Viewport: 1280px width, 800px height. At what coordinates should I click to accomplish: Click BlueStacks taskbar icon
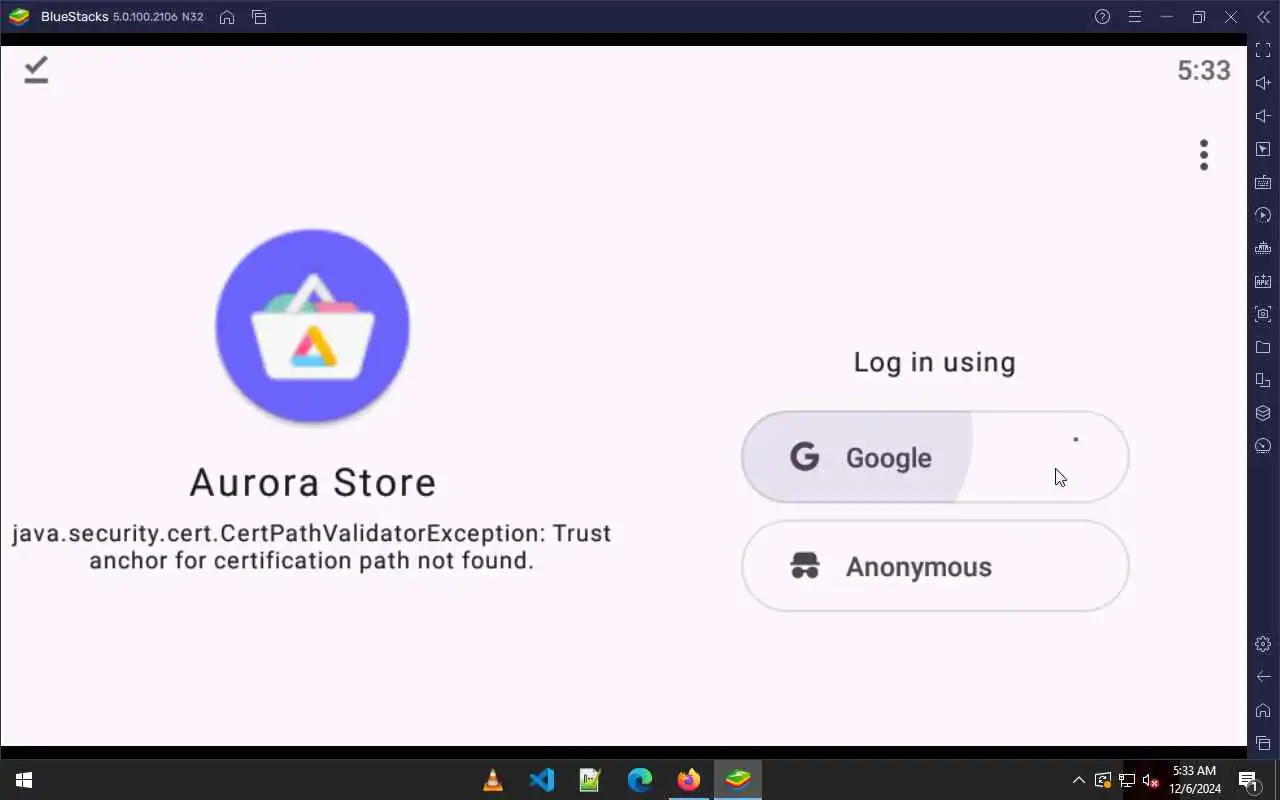pyautogui.click(x=738, y=780)
